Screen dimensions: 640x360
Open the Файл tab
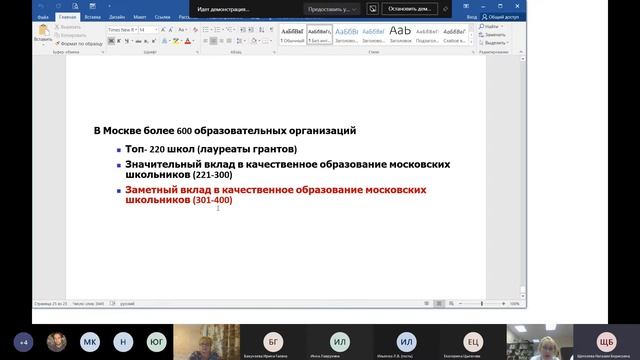pyautogui.click(x=43, y=17)
